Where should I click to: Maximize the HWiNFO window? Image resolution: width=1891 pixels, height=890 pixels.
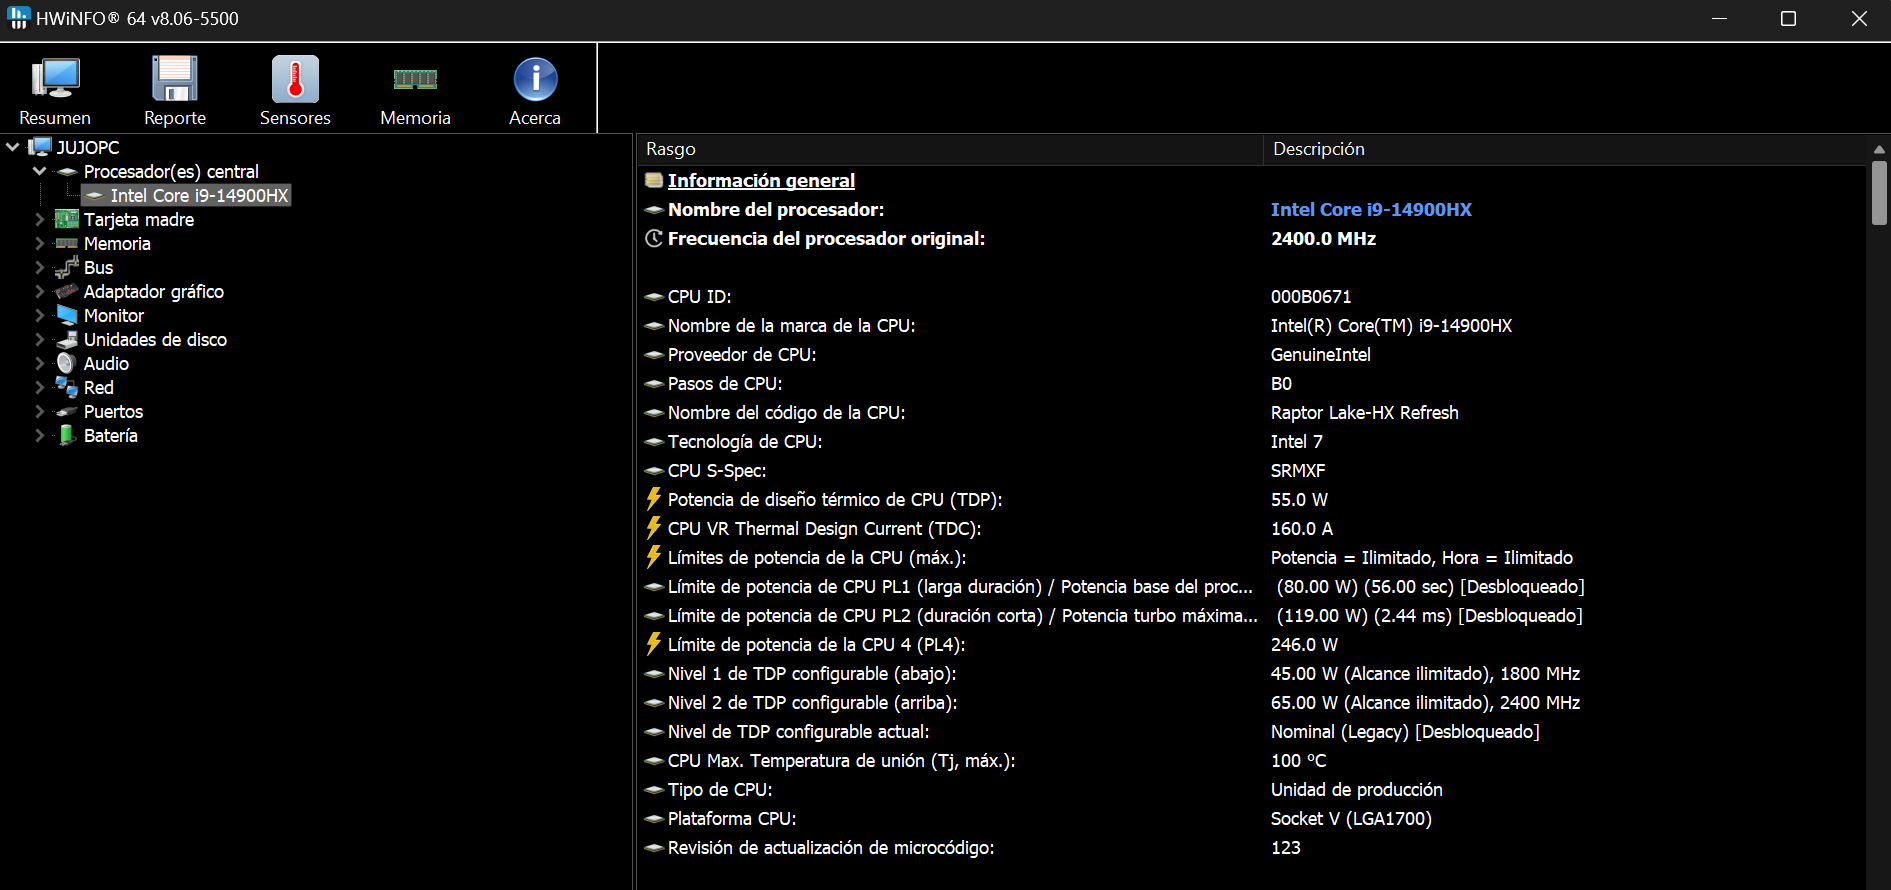[x=1788, y=18]
